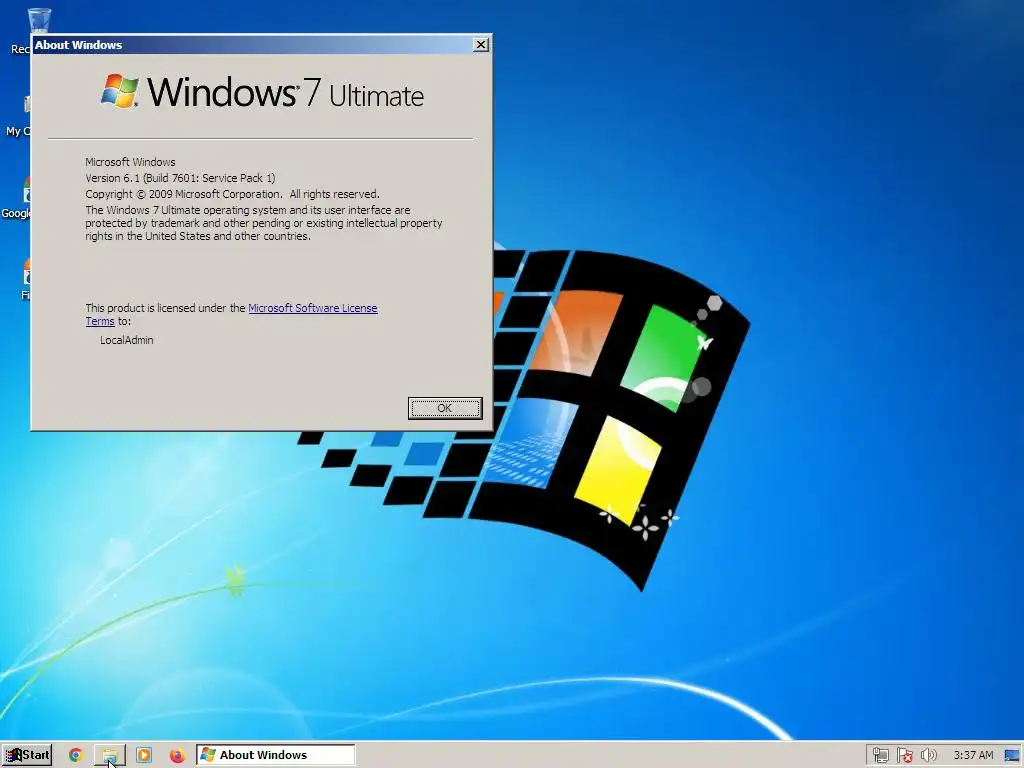Open Windows Explorer from the taskbar
This screenshot has height=768, width=1024.
110,755
